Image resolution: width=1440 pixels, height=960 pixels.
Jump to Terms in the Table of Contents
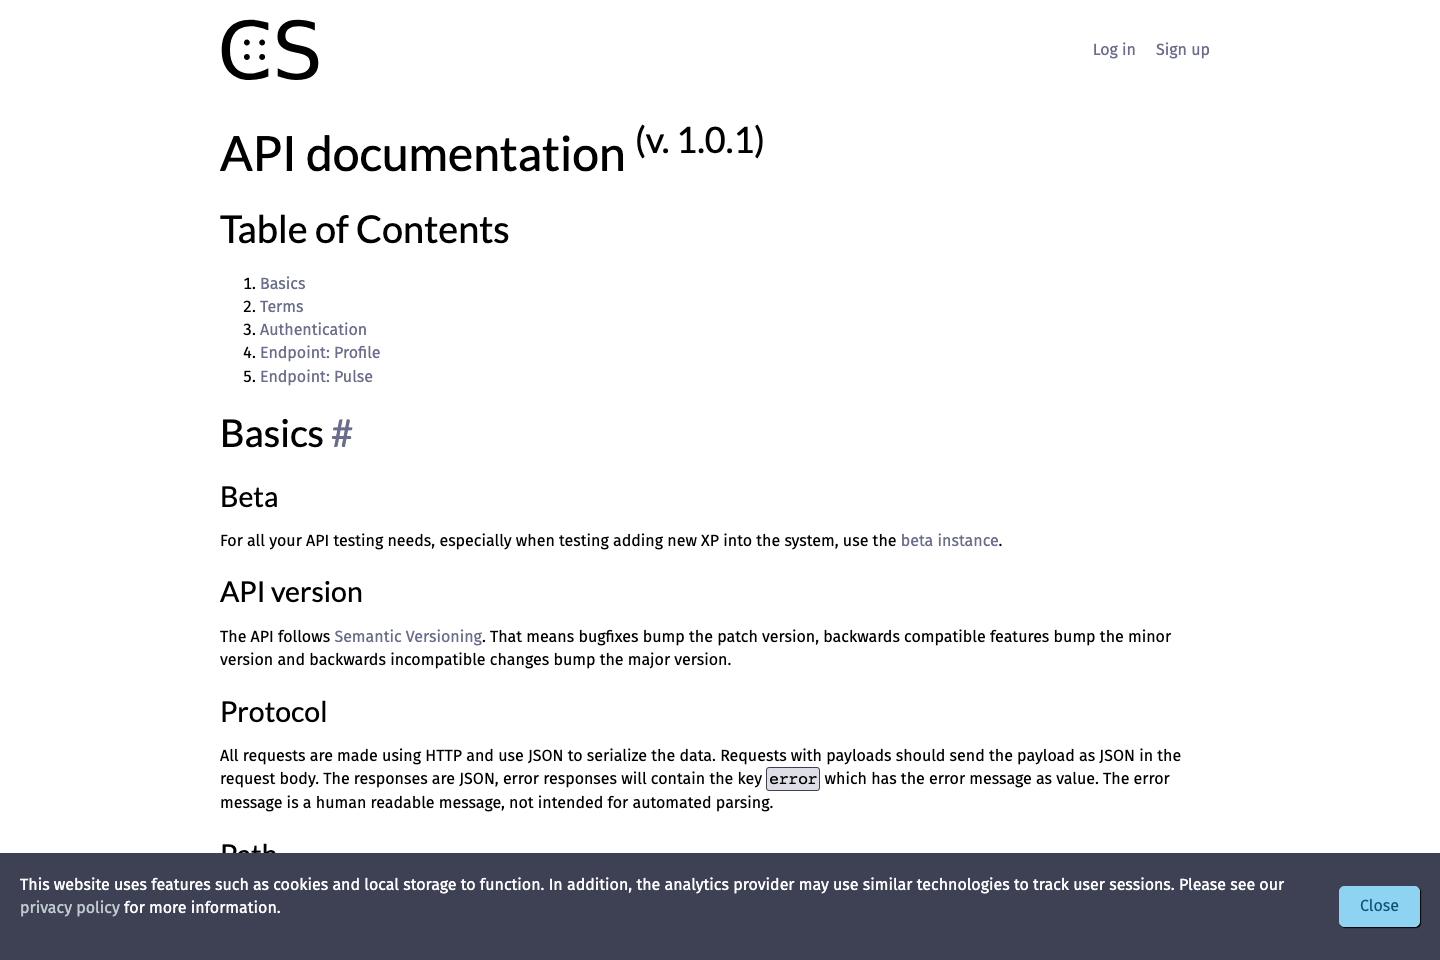[281, 307]
